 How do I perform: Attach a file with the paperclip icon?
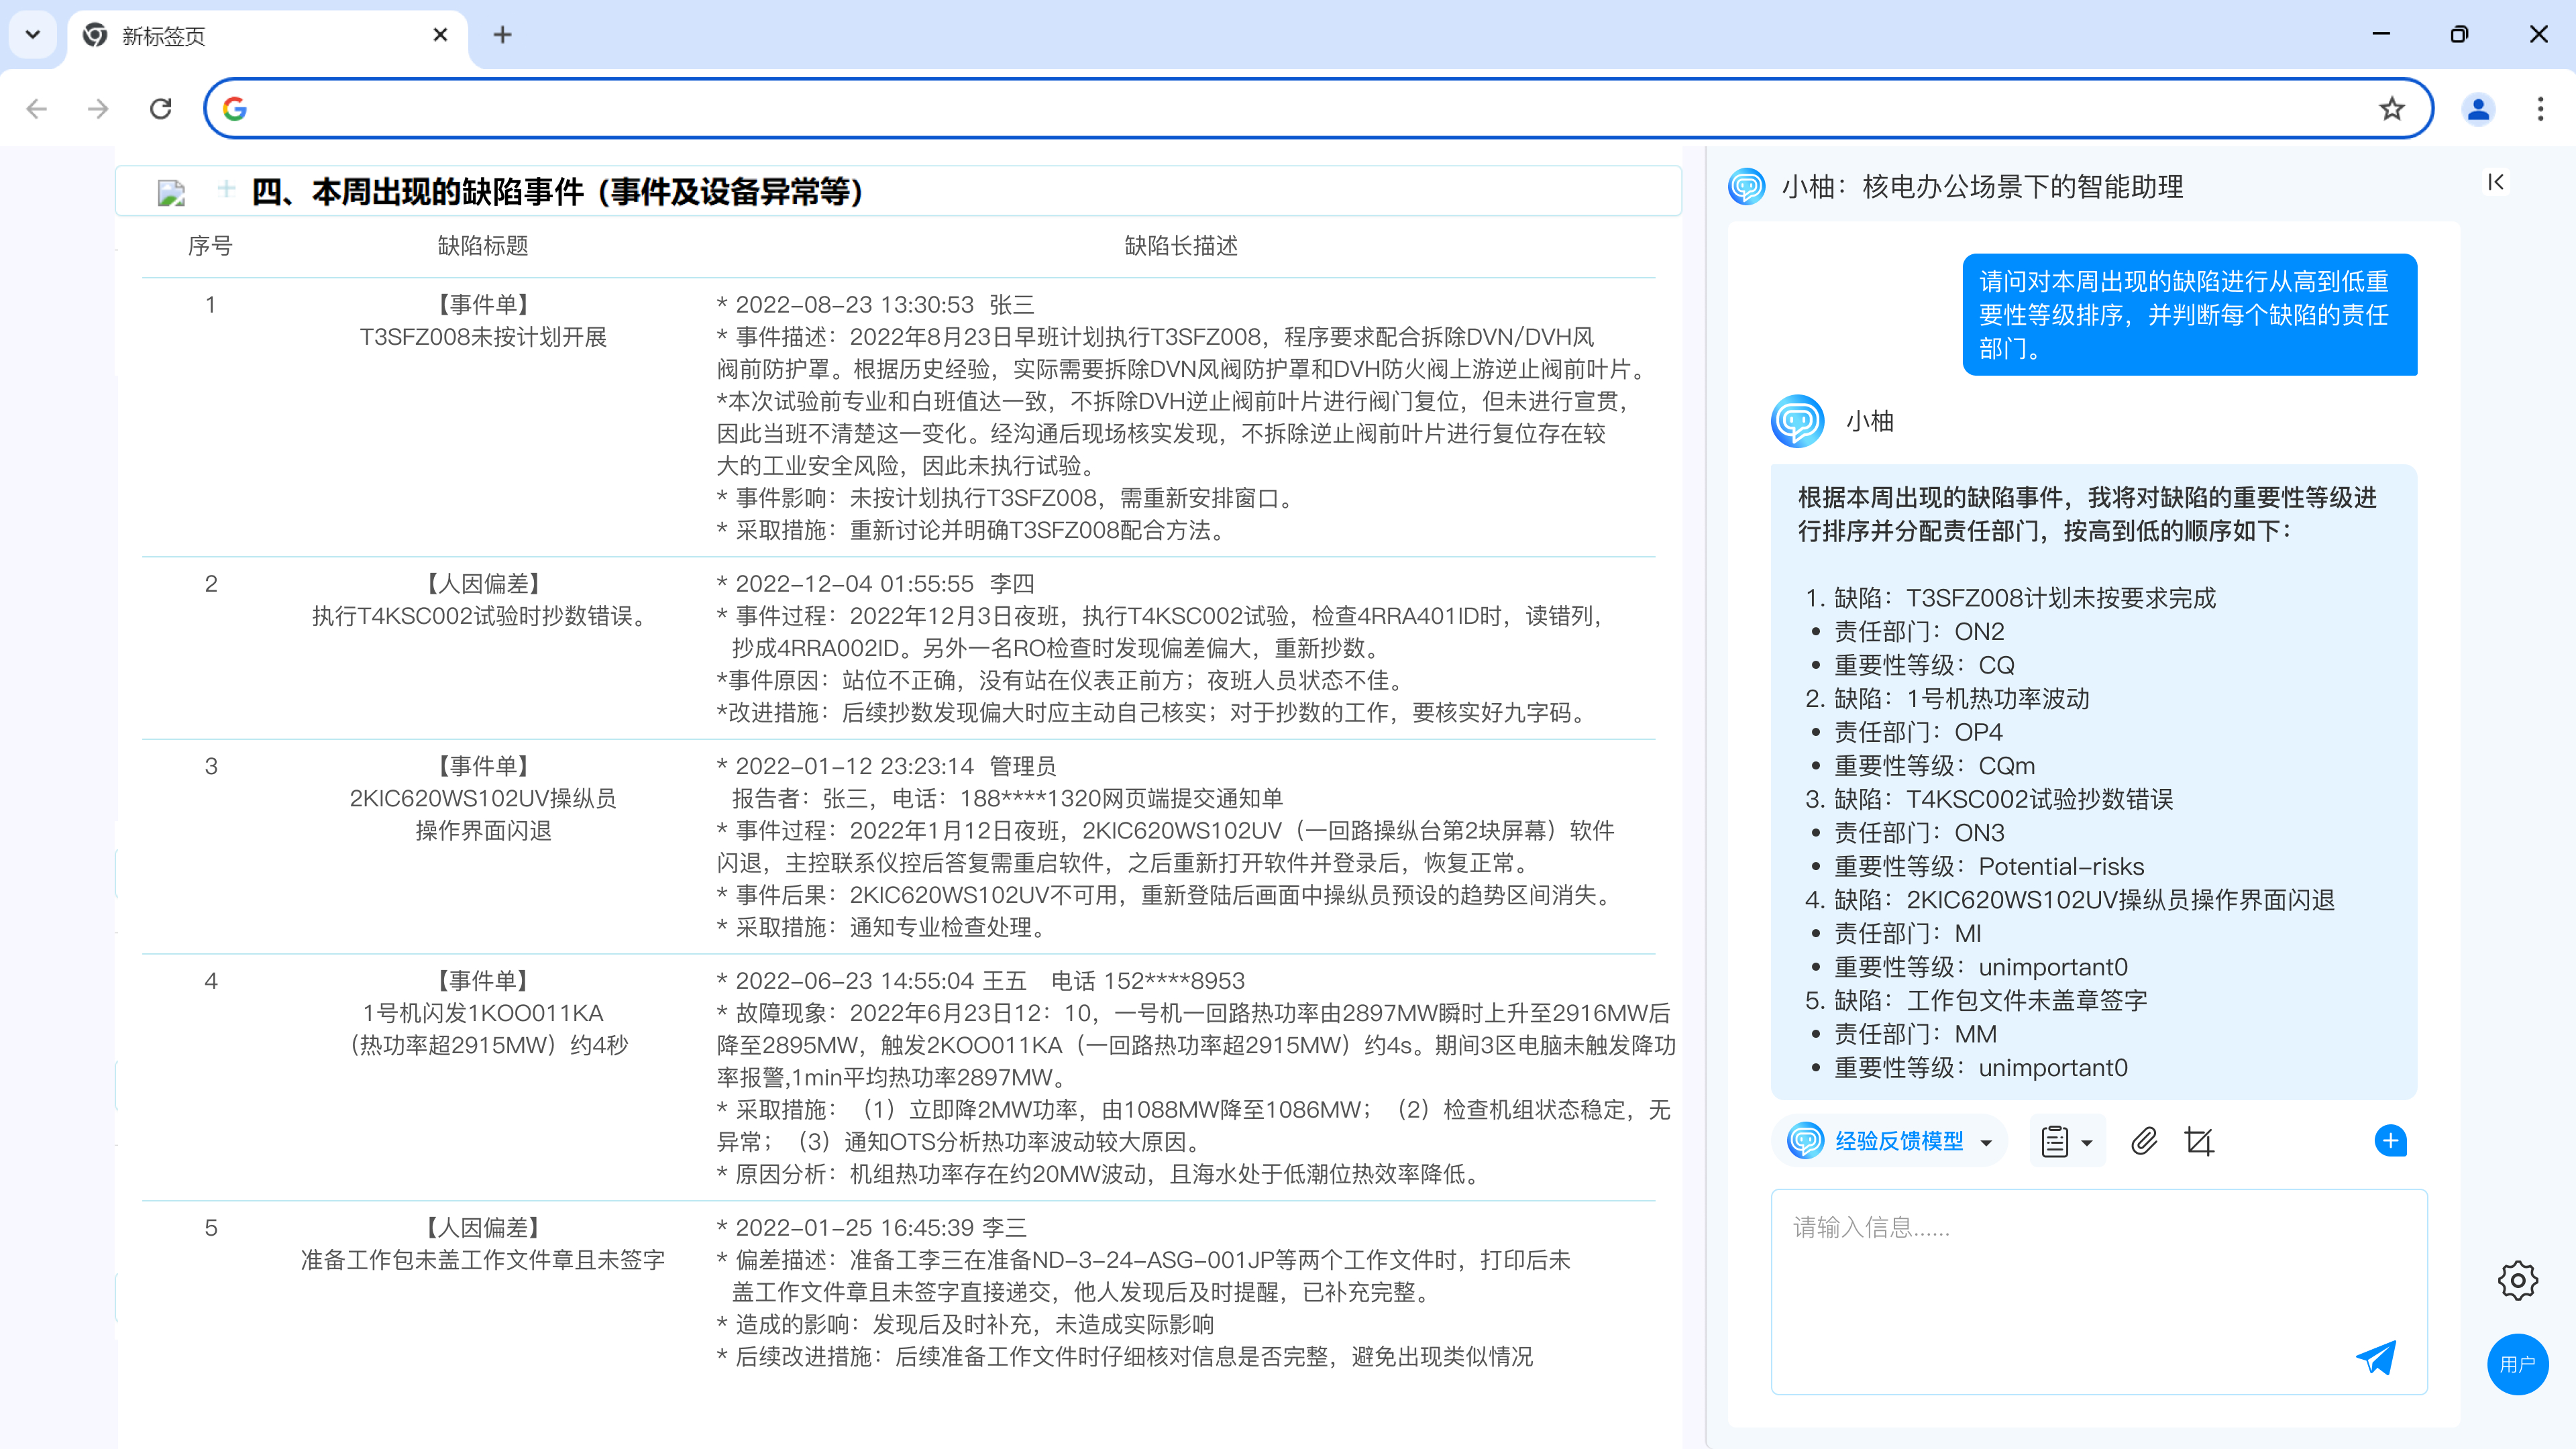[x=2143, y=1141]
